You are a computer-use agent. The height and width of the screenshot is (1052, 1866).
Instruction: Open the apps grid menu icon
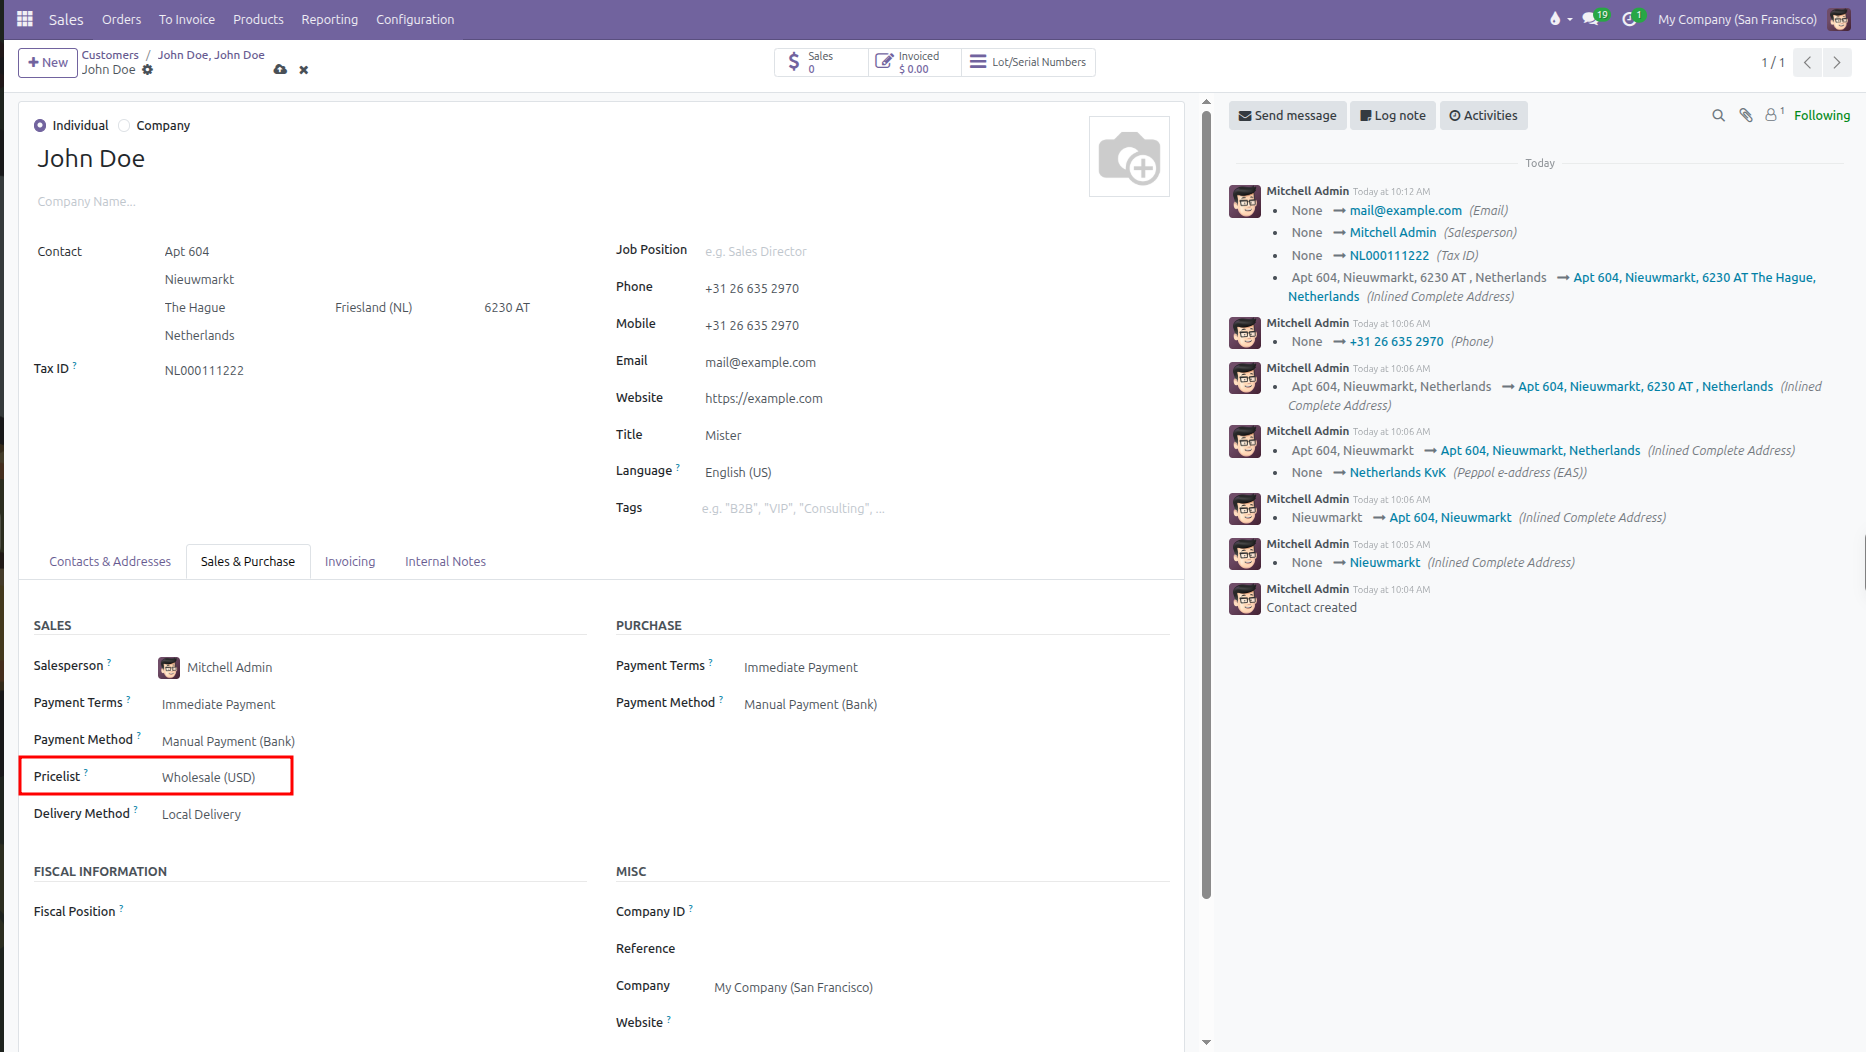[x=25, y=19]
